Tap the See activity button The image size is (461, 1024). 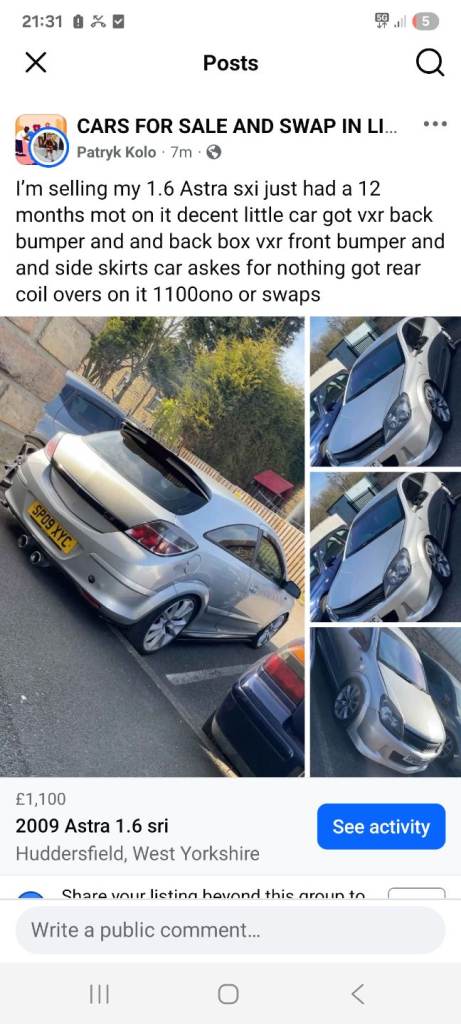coord(381,827)
